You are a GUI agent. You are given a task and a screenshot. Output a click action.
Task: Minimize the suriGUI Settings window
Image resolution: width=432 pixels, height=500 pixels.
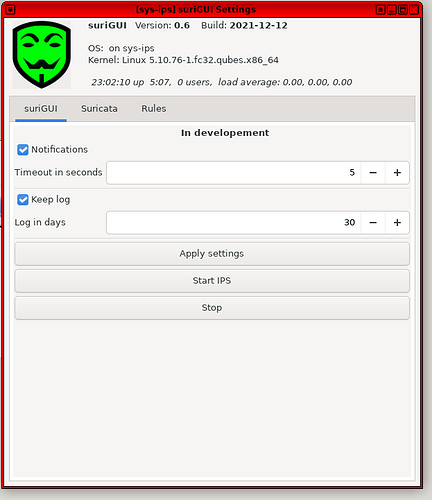392,10
